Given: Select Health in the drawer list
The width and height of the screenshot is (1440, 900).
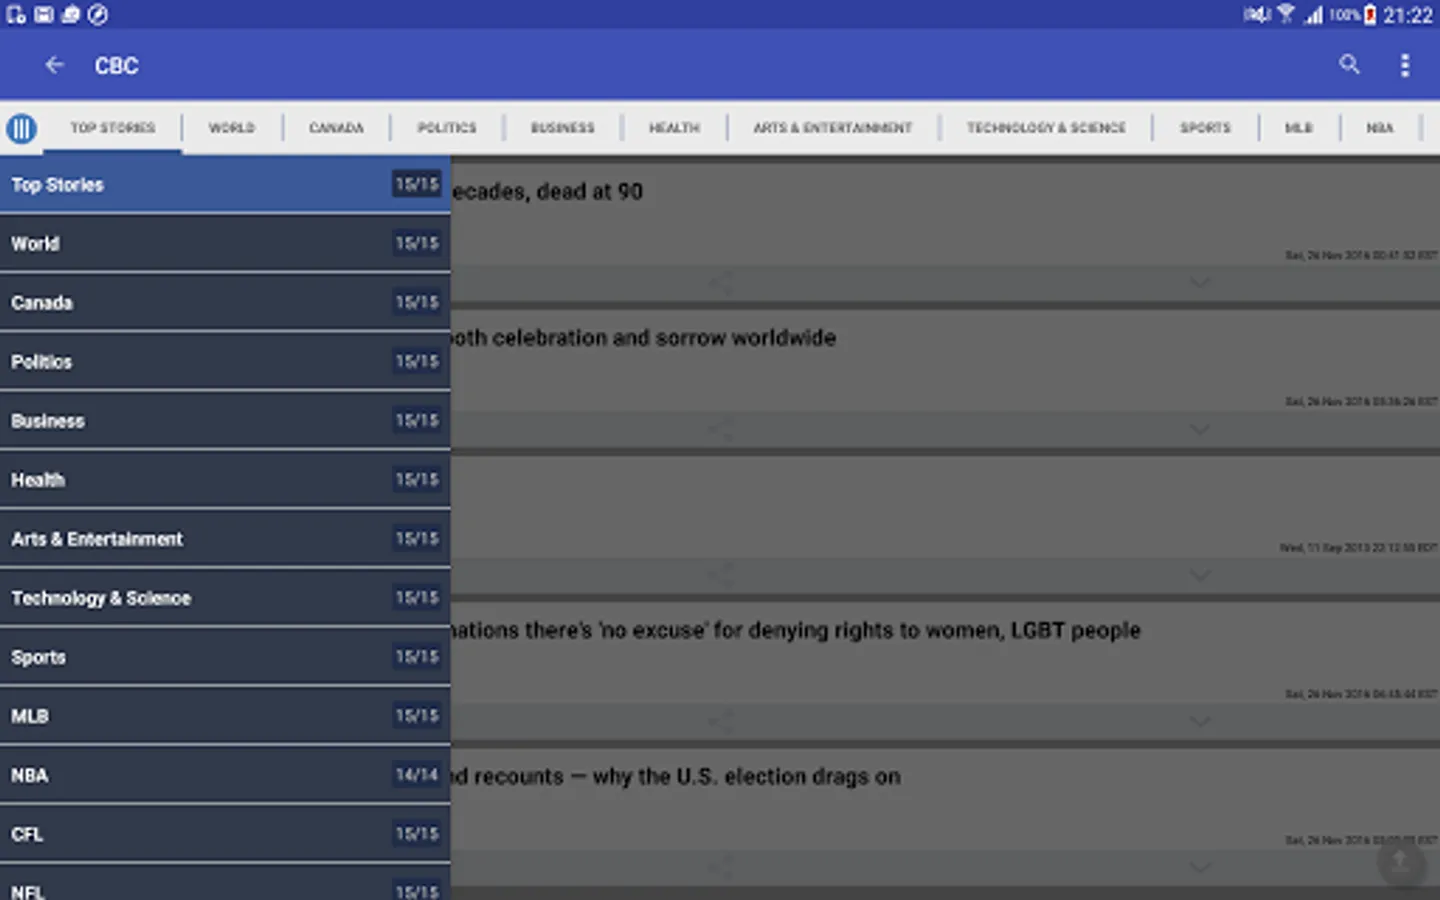Looking at the screenshot, I should tap(225, 480).
